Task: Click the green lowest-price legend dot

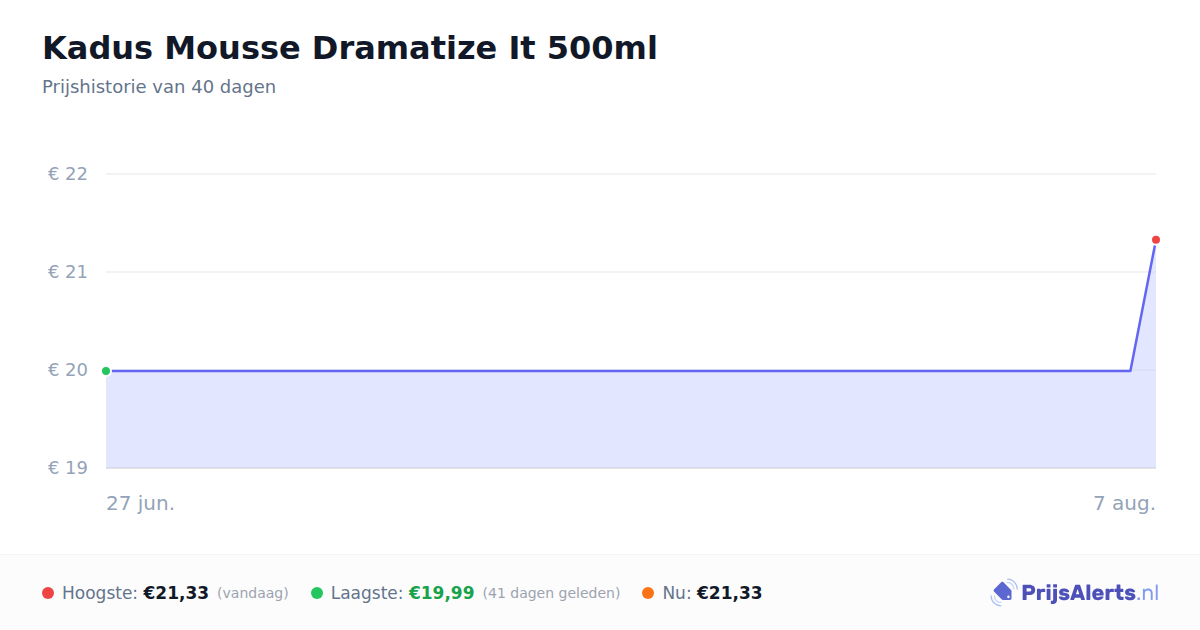Action: 317,593
